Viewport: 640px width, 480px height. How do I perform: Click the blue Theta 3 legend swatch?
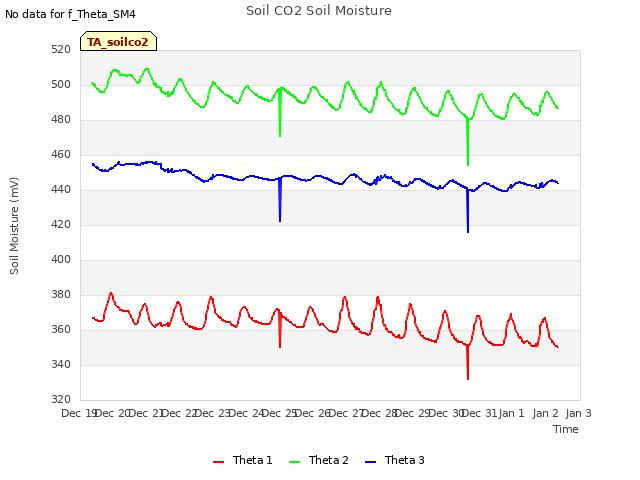pyautogui.click(x=370, y=462)
